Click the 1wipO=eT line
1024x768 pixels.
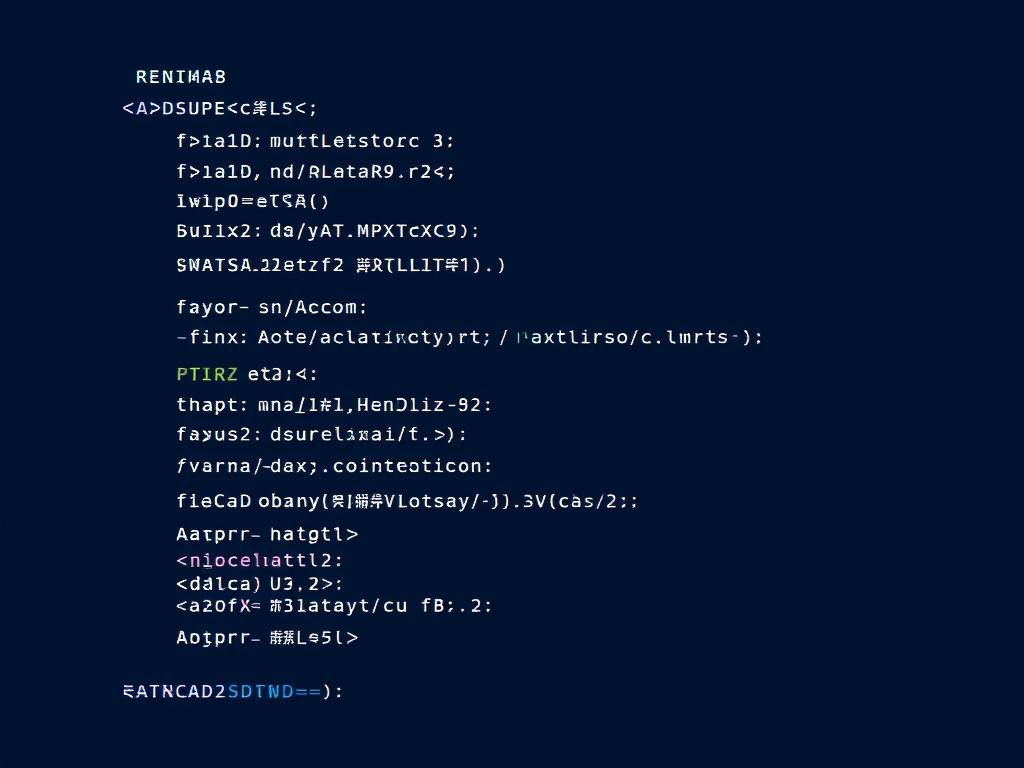(252, 201)
